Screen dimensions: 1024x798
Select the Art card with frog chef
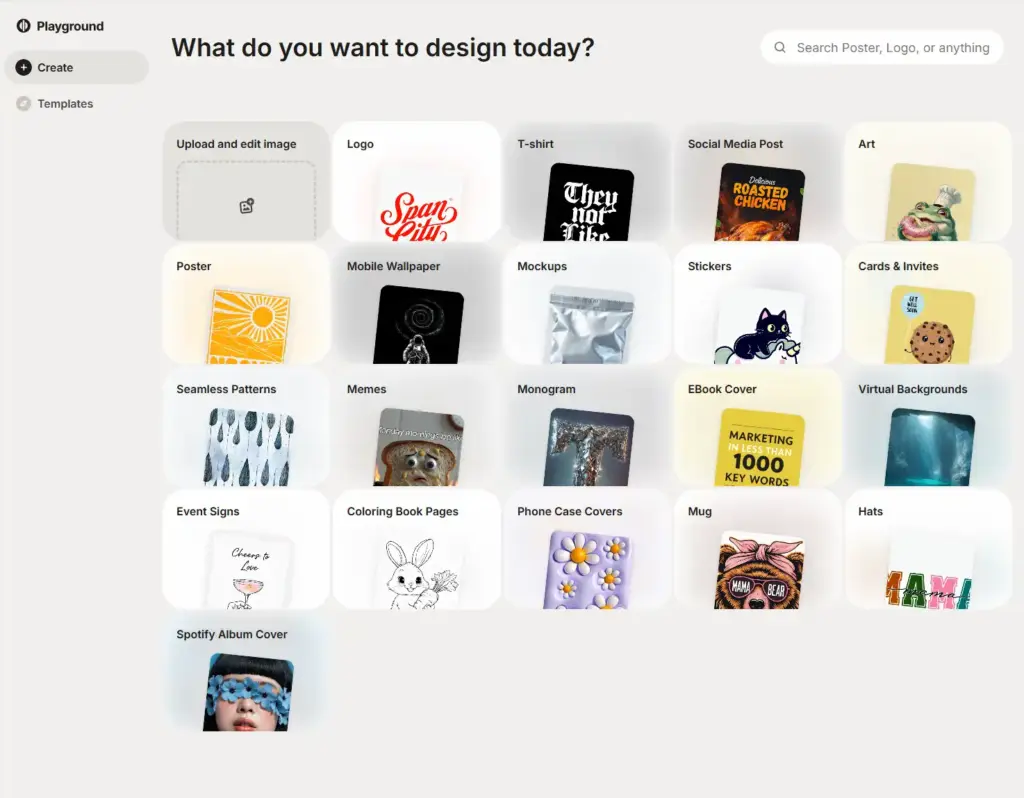click(928, 182)
